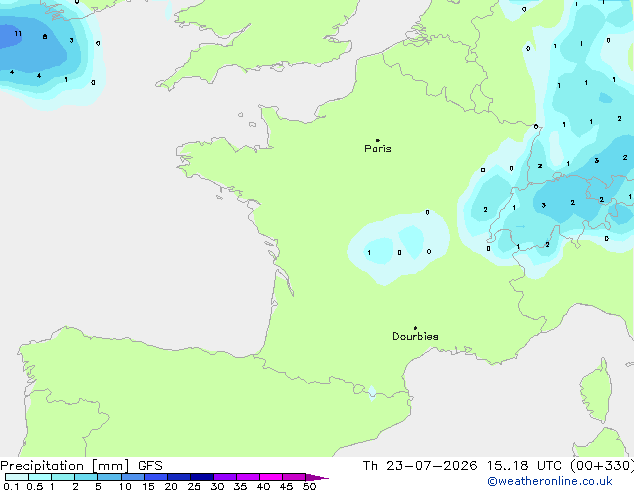Click the over-50 mm arrow swatch
634x490 pixels.
[316, 477]
